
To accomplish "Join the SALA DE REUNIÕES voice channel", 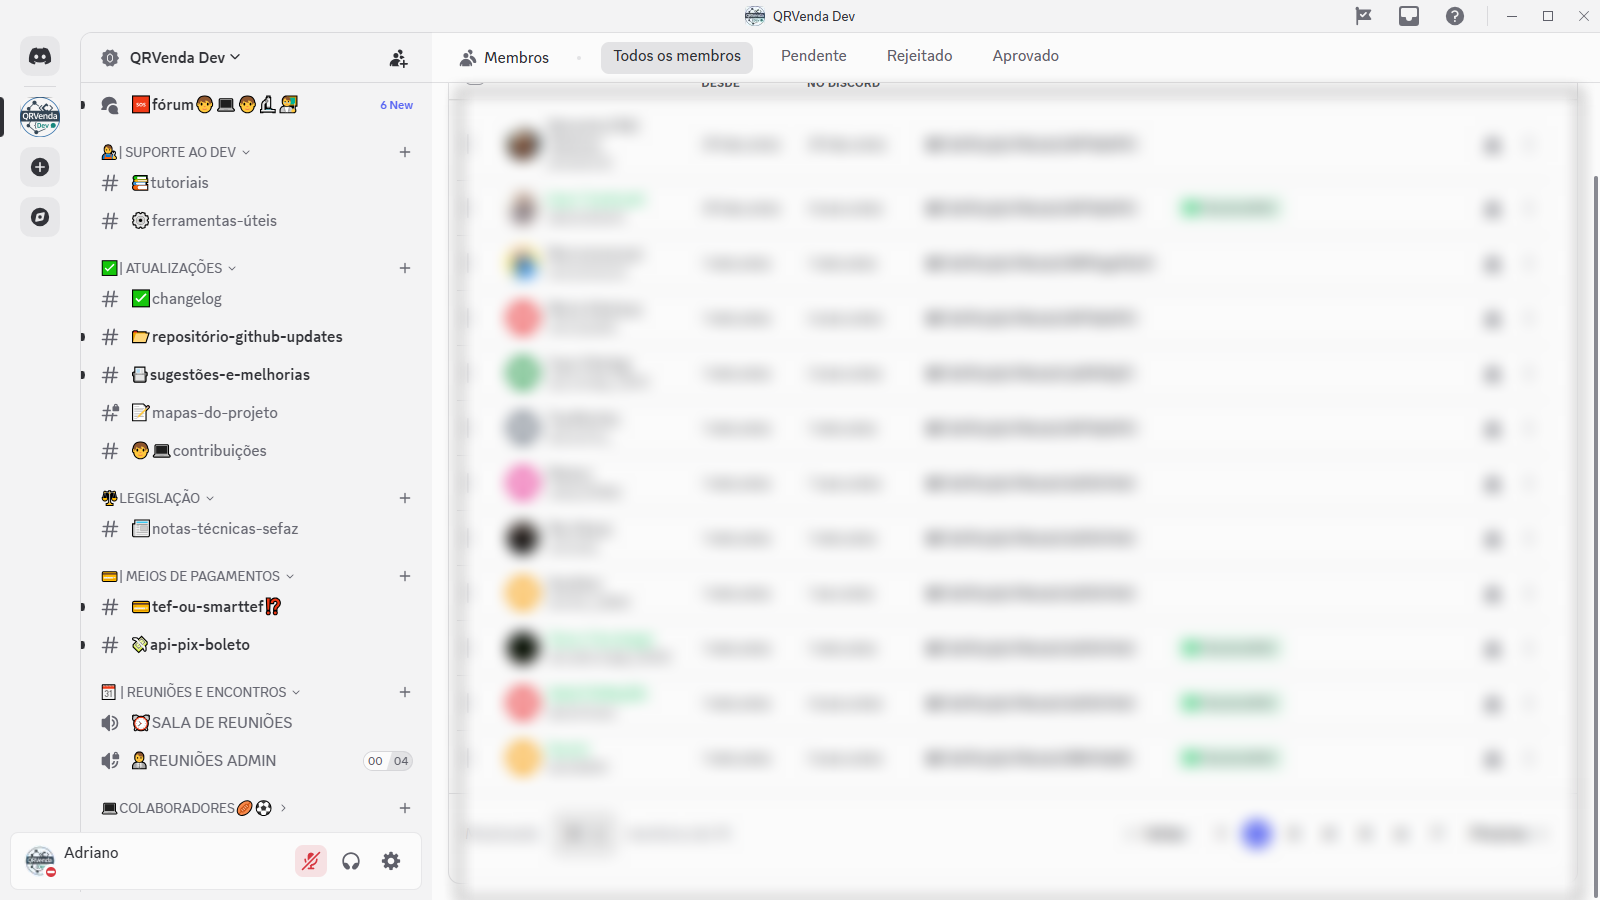I will tap(222, 723).
